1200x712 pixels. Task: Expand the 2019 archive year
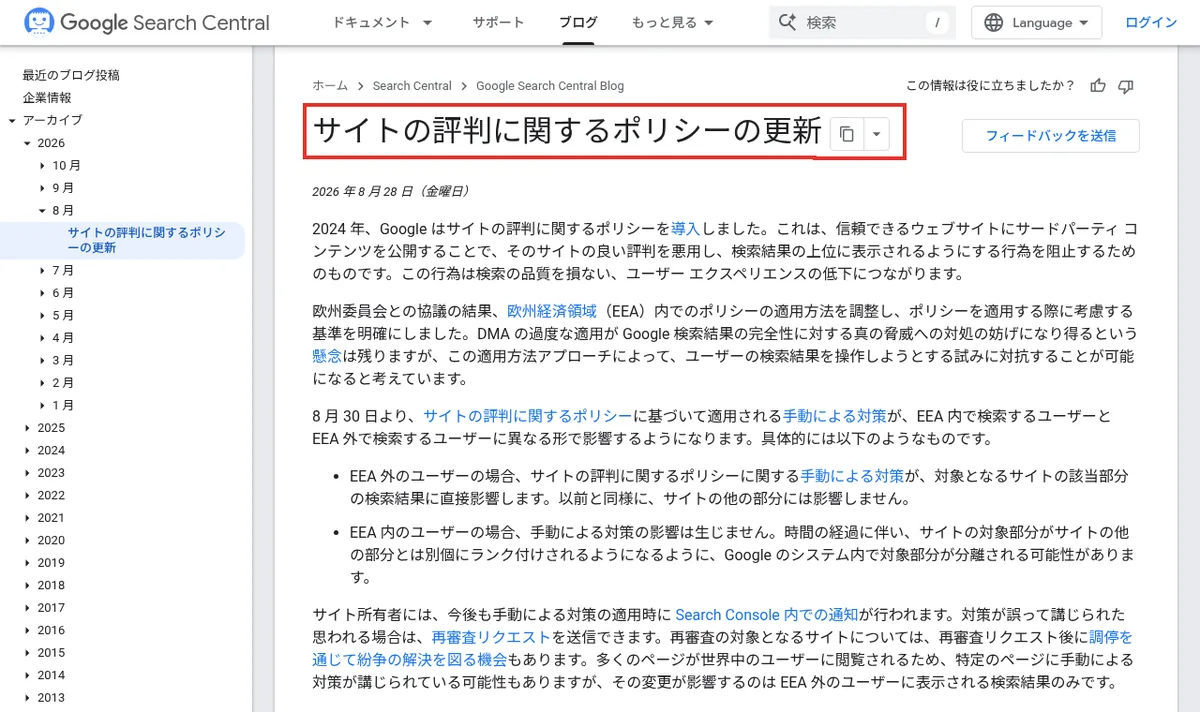(27, 563)
